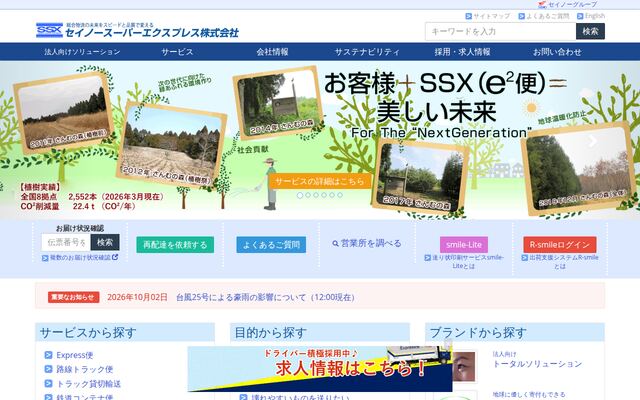Click the 2014年 さんむの森 photo
Image resolution: width=640 pixels, height=400 pixels.
279,102
